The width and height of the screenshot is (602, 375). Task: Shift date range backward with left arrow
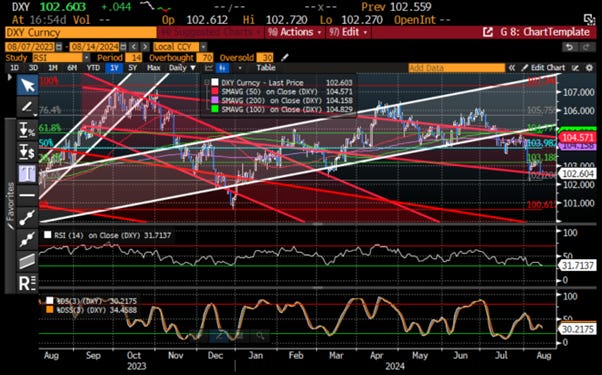tap(134, 47)
